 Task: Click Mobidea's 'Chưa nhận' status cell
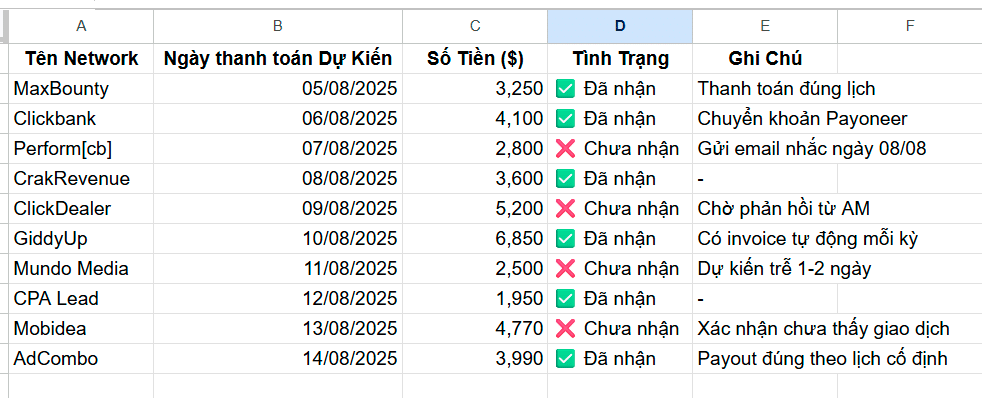(x=620, y=329)
